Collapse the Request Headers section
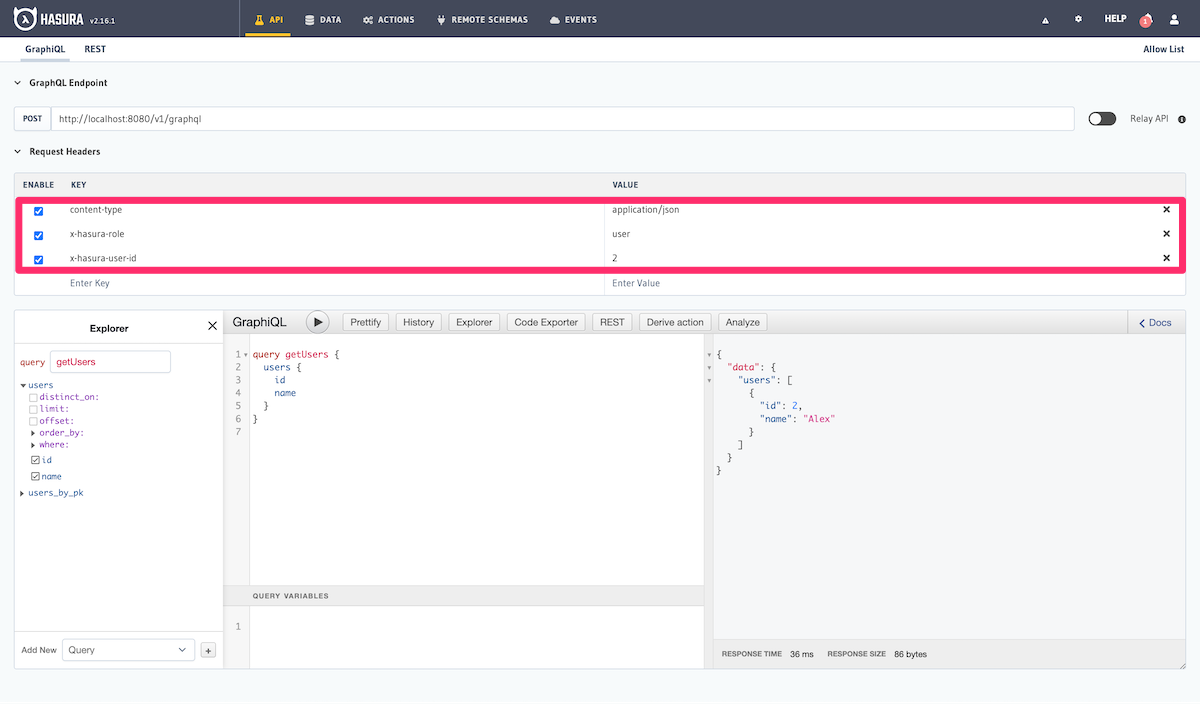The width and height of the screenshot is (1200, 704). tap(17, 151)
